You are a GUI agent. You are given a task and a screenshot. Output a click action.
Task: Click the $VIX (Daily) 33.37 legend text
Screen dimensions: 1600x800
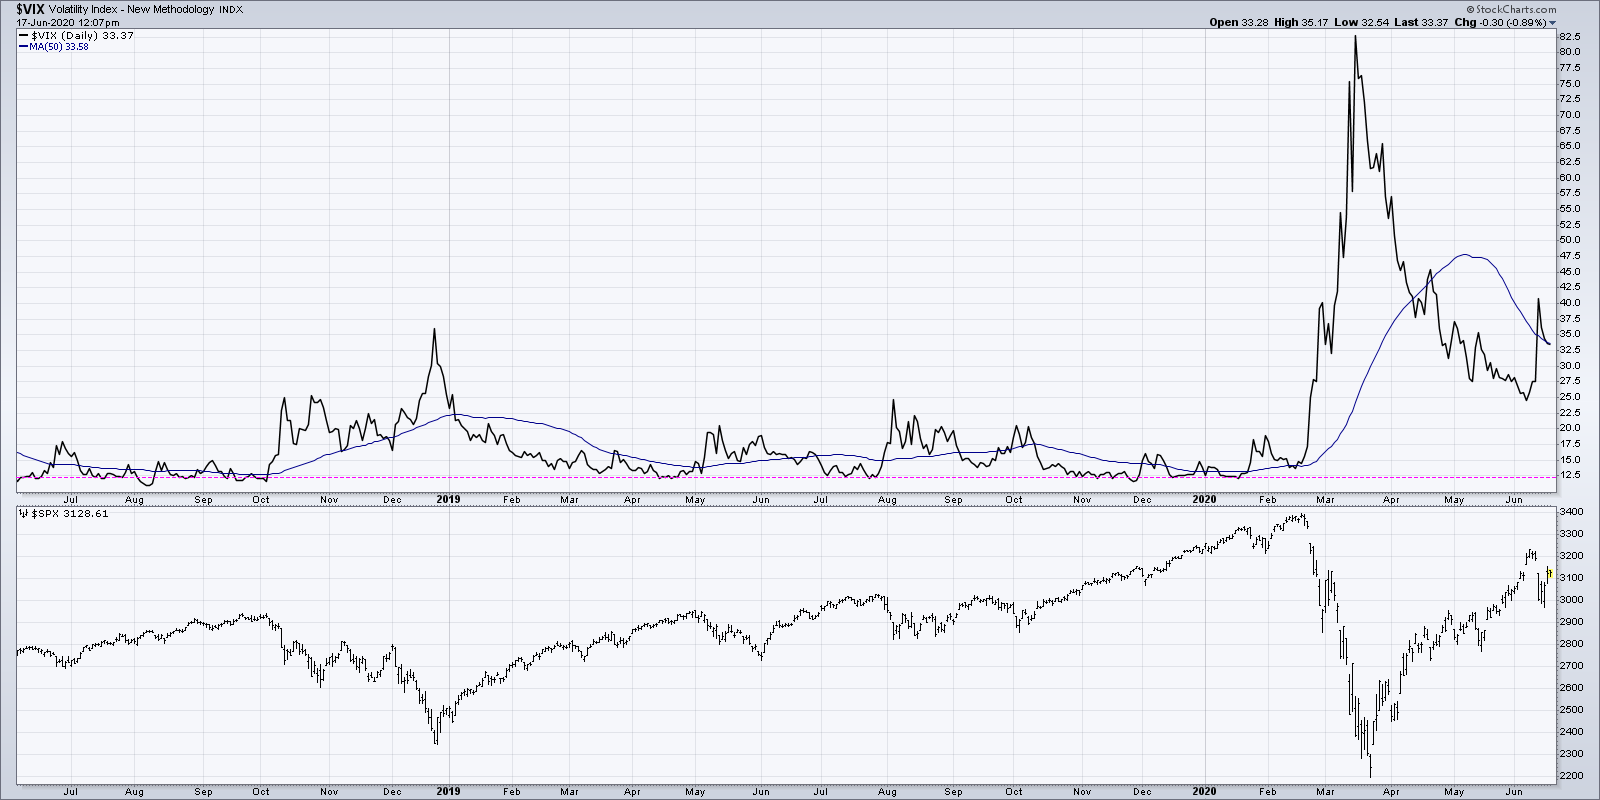tap(83, 36)
